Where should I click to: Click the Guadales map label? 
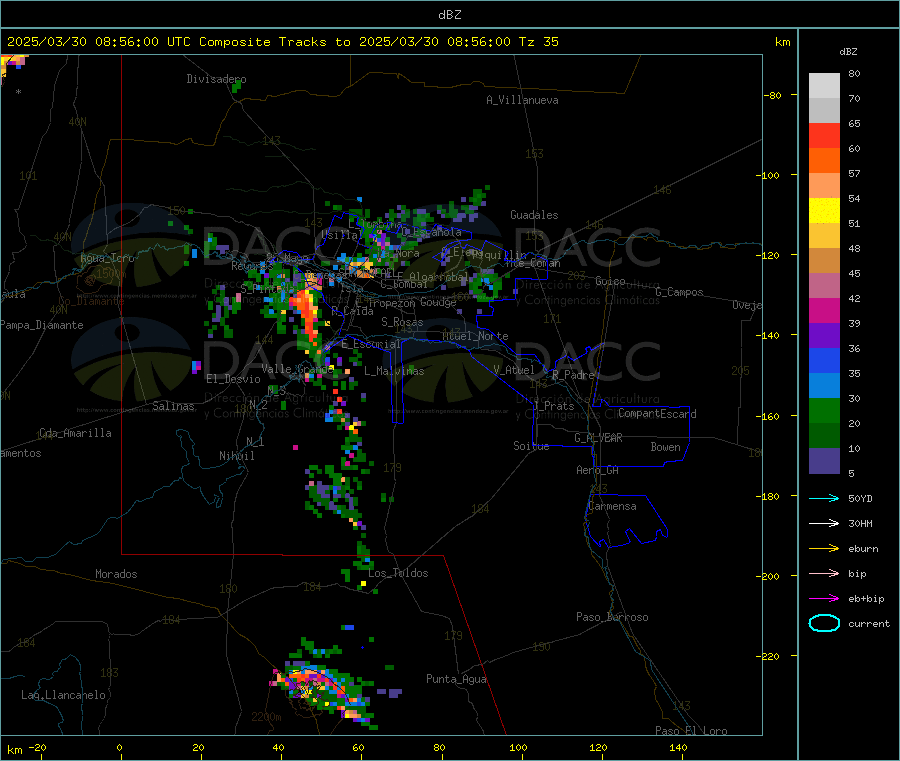click(x=534, y=215)
